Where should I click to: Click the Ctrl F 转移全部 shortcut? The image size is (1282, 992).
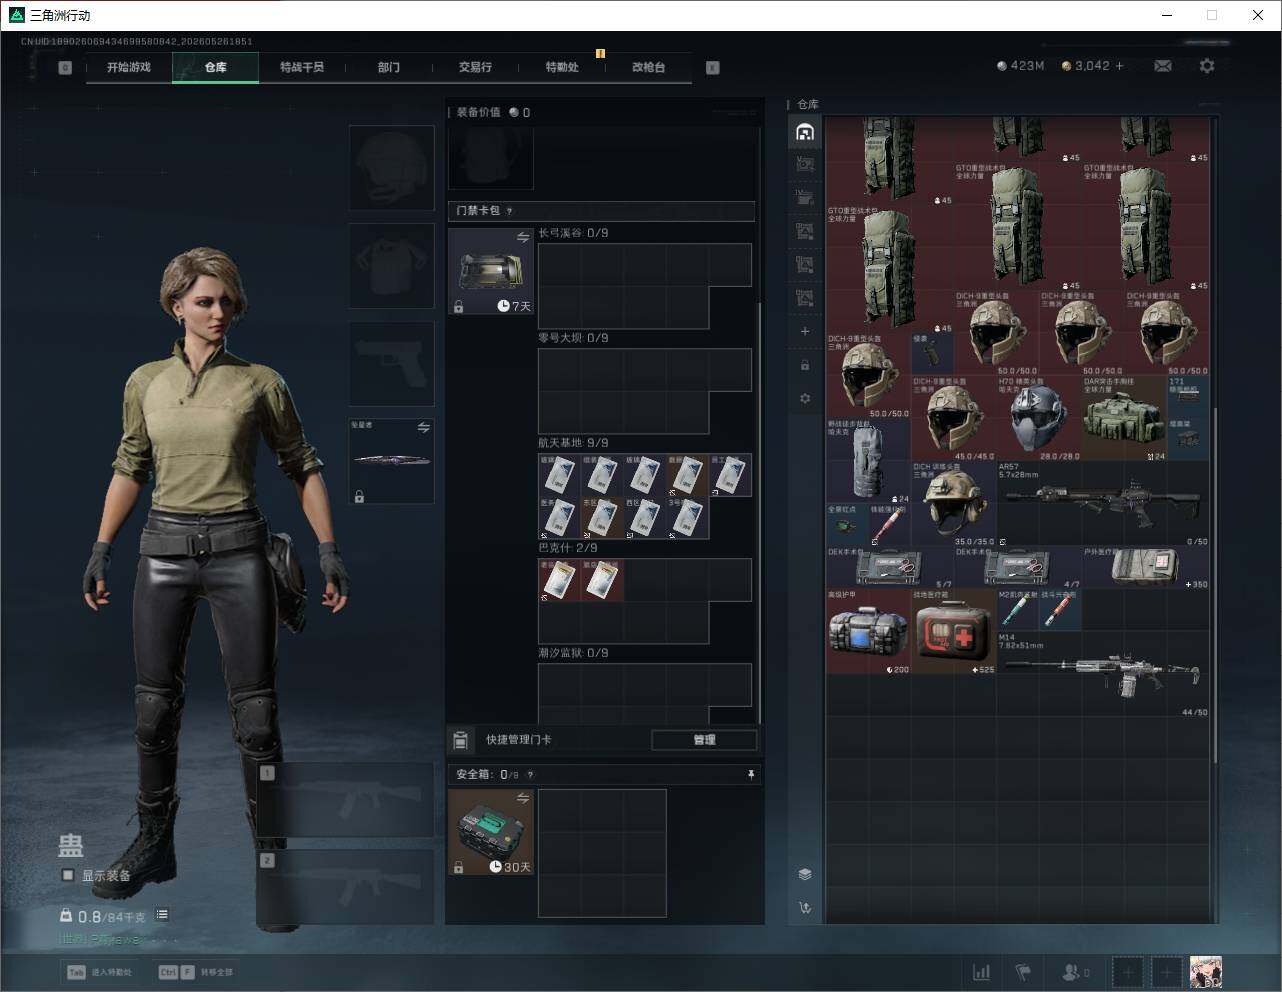click(196, 972)
